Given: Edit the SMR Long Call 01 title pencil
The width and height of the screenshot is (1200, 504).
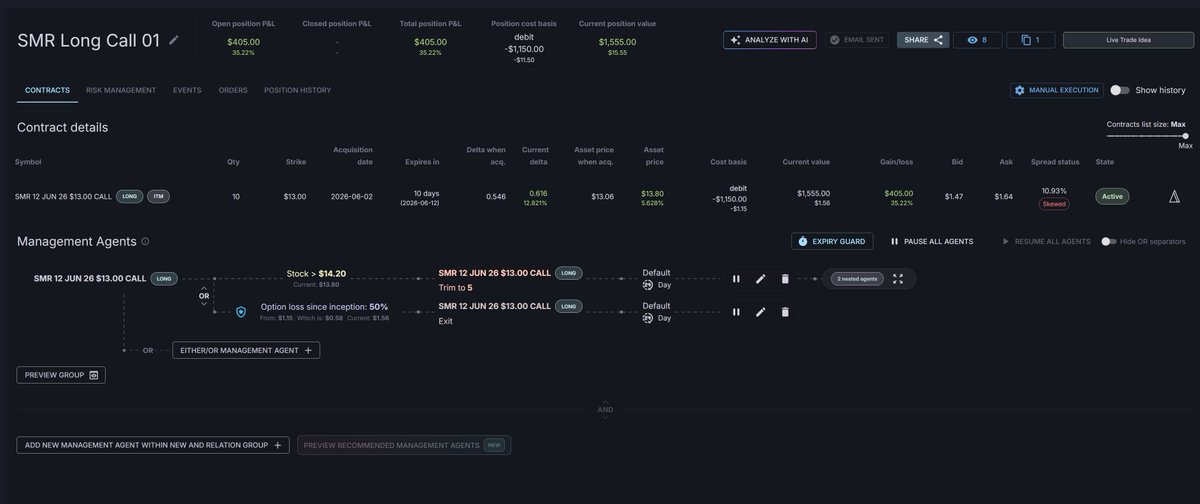Looking at the screenshot, I should point(174,40).
